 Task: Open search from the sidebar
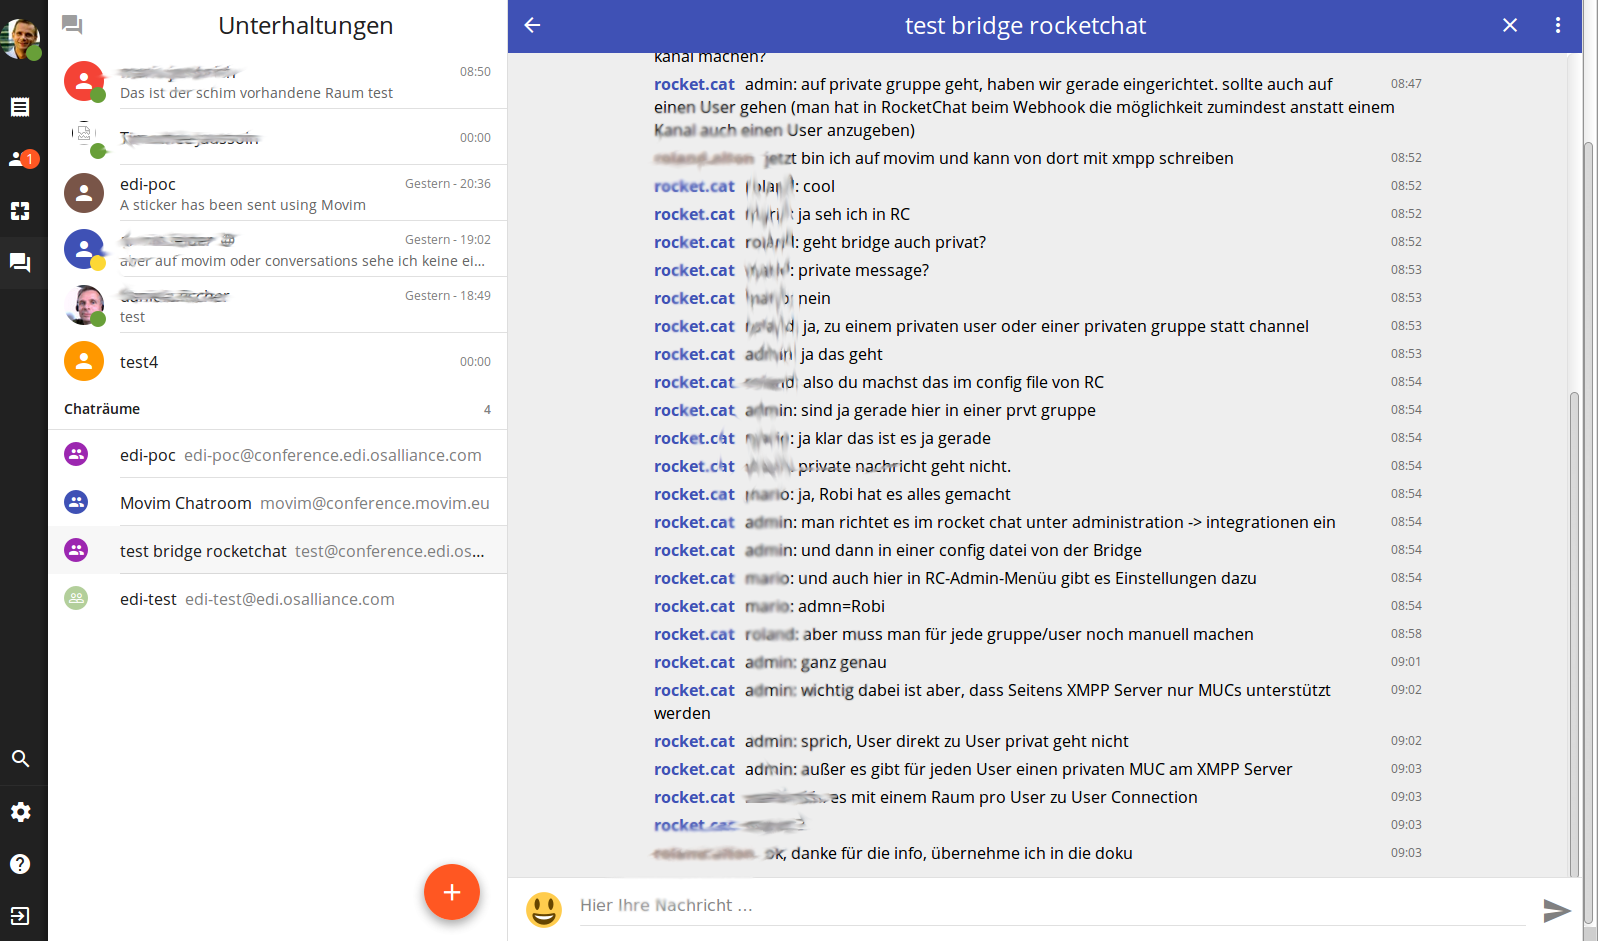click(x=20, y=759)
